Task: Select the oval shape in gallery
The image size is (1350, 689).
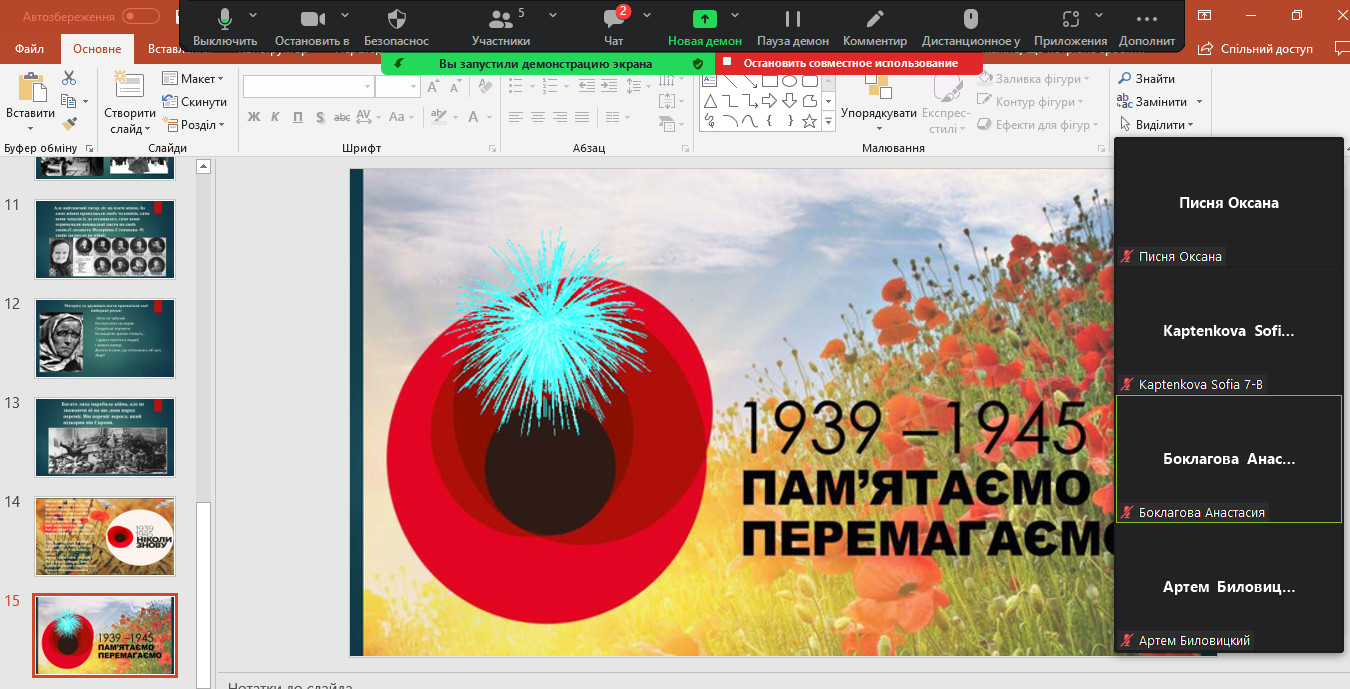Action: point(789,80)
